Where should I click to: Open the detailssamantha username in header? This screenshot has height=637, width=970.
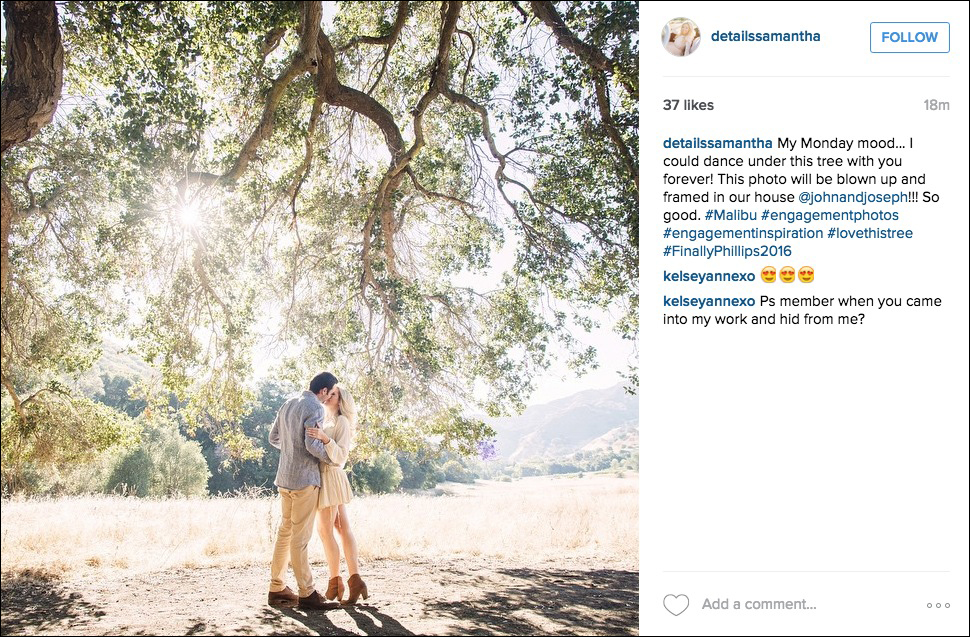(x=765, y=36)
